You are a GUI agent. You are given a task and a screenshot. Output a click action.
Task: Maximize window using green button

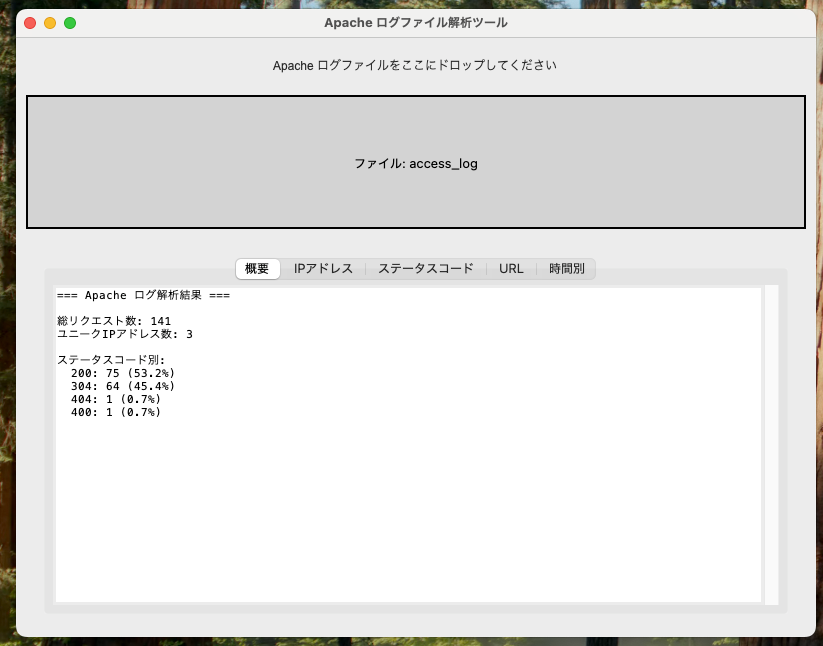click(x=70, y=23)
